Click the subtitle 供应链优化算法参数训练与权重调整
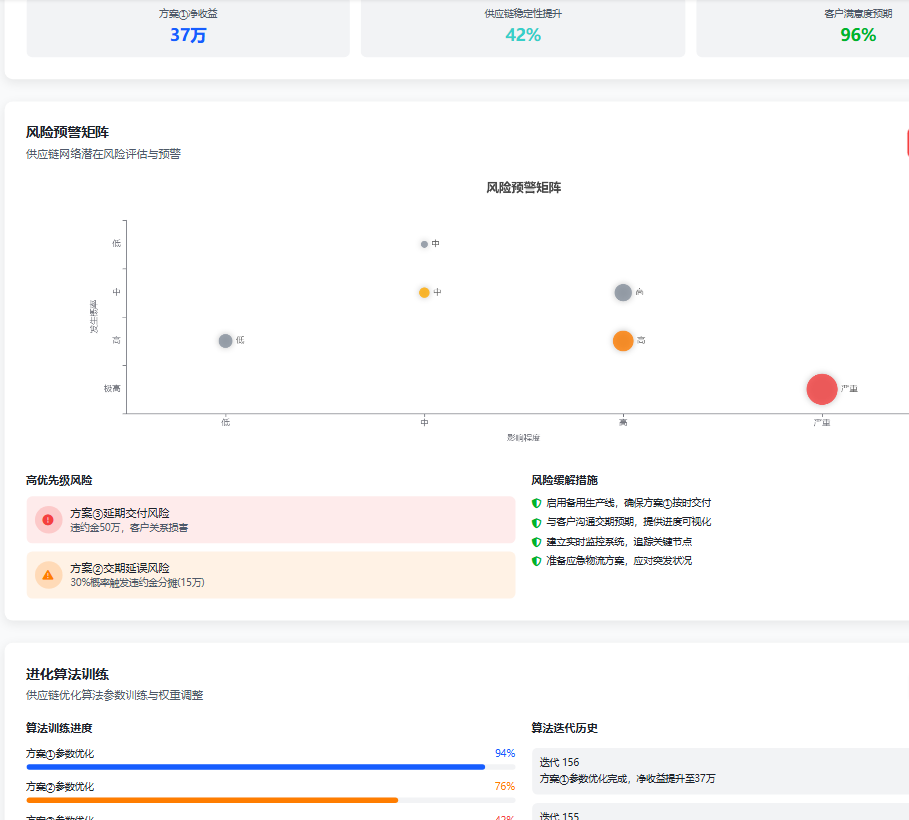 (x=115, y=695)
